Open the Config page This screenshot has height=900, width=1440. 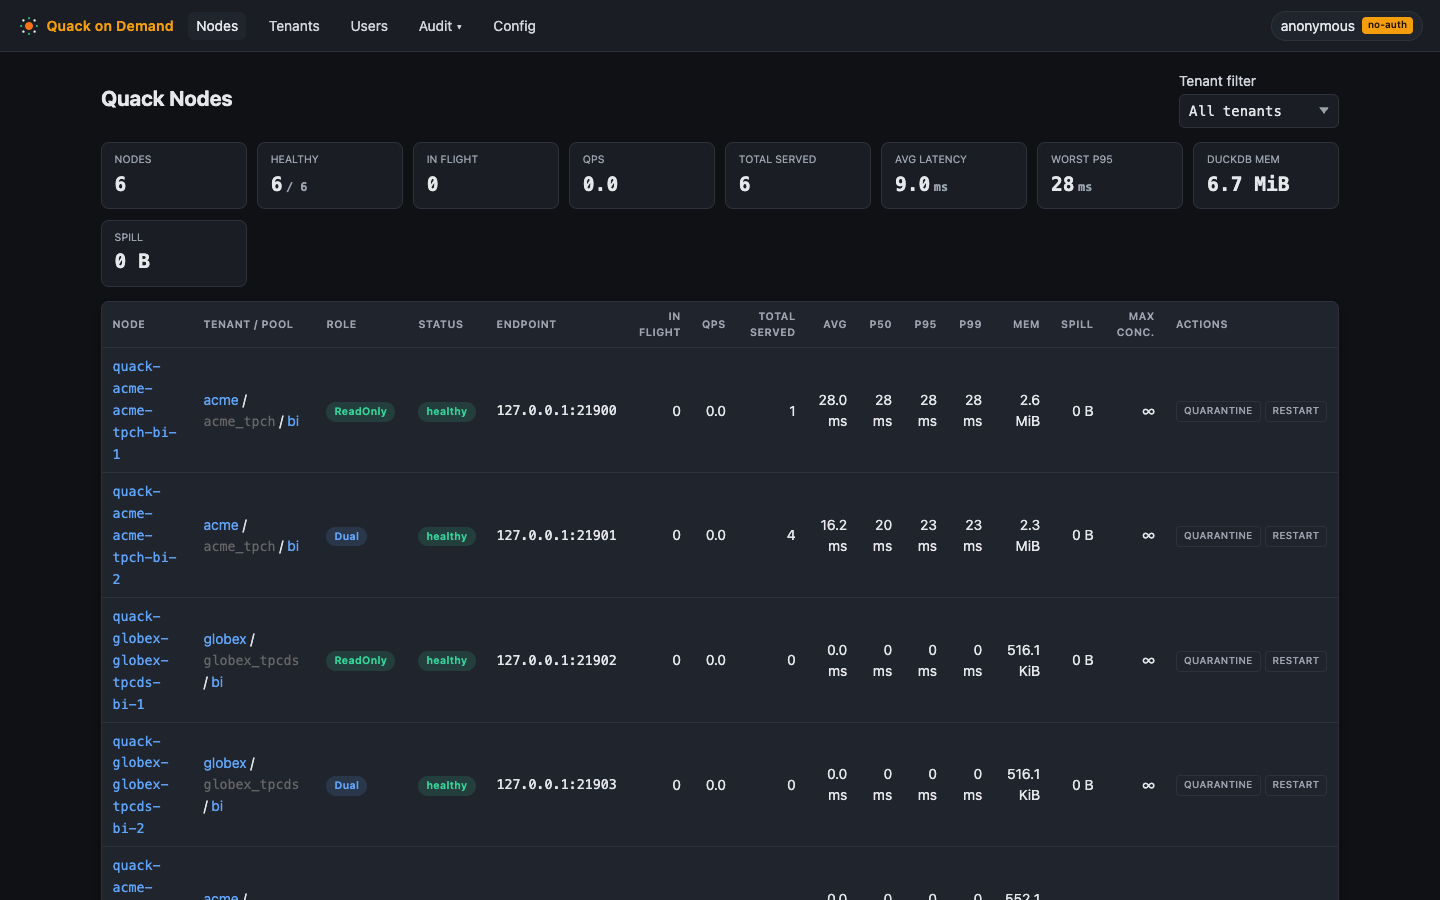click(514, 26)
